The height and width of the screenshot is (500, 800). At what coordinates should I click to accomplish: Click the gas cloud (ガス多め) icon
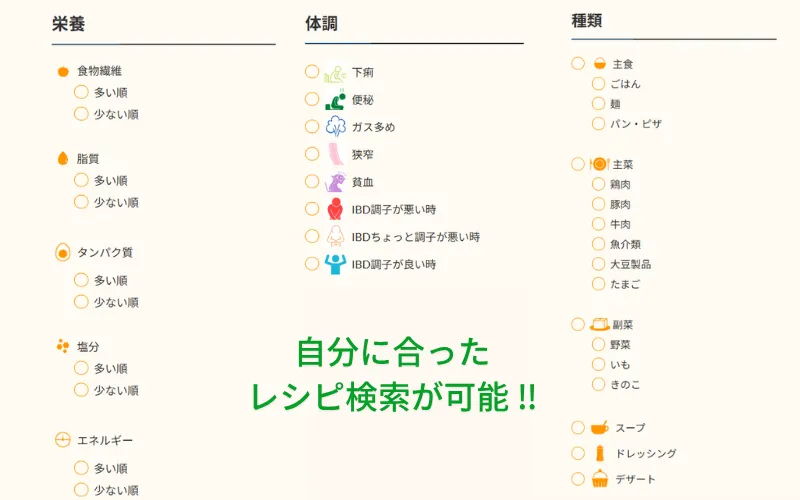click(335, 127)
